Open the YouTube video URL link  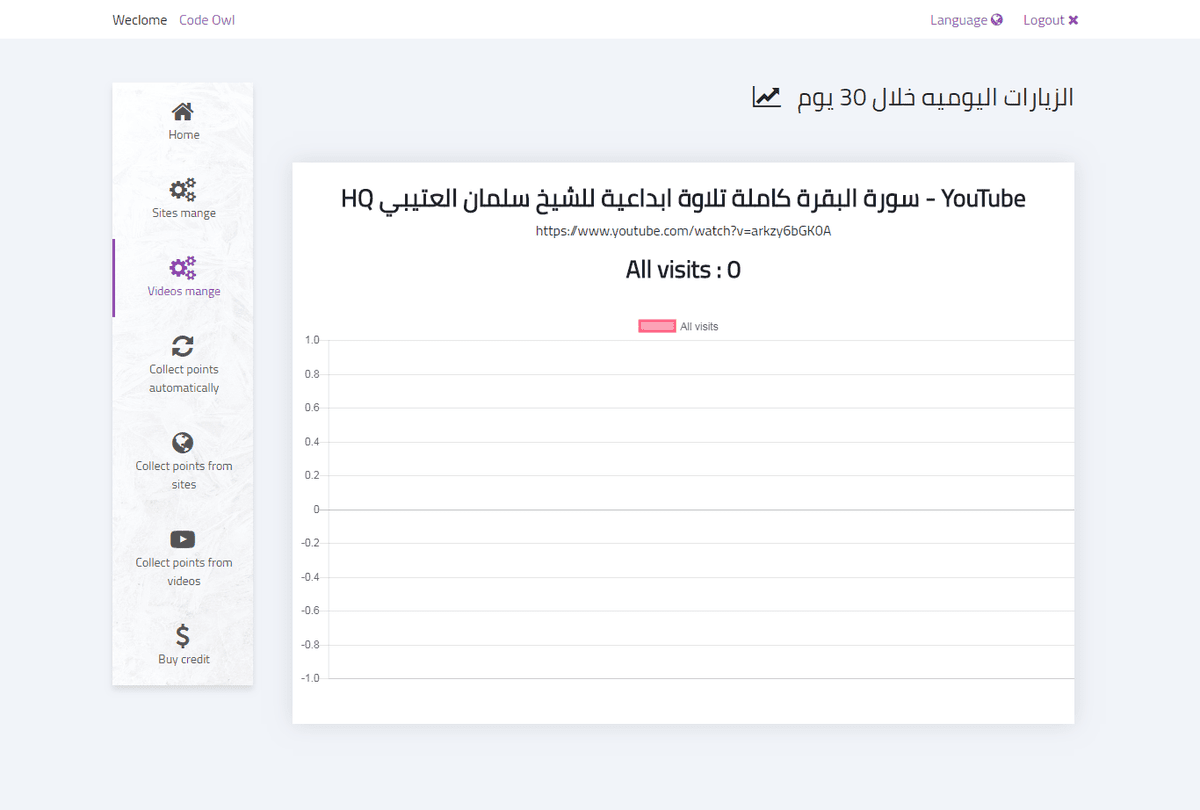tap(683, 231)
